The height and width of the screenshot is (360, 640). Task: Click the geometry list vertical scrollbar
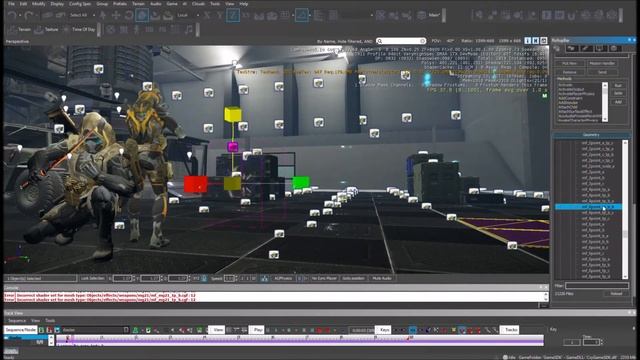(625, 209)
